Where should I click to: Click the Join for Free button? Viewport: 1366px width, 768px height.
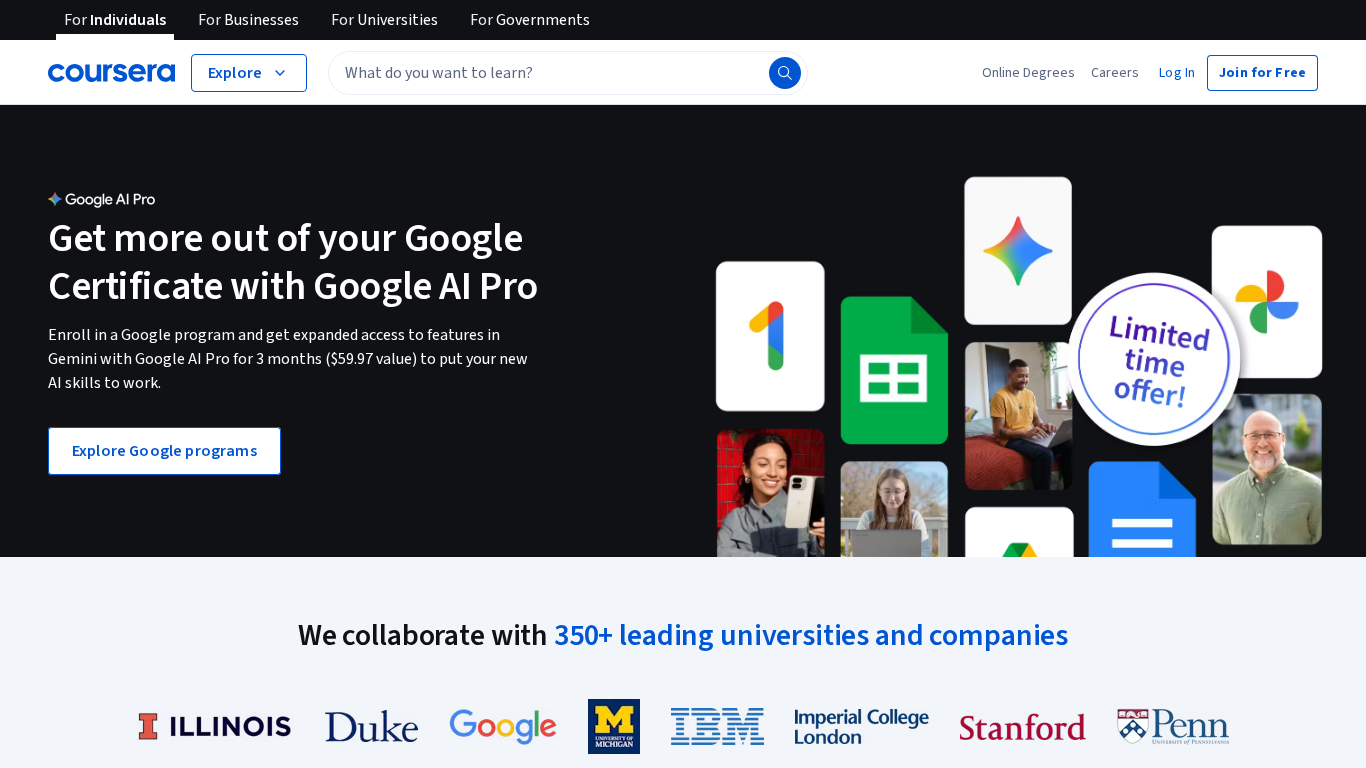tap(1262, 72)
